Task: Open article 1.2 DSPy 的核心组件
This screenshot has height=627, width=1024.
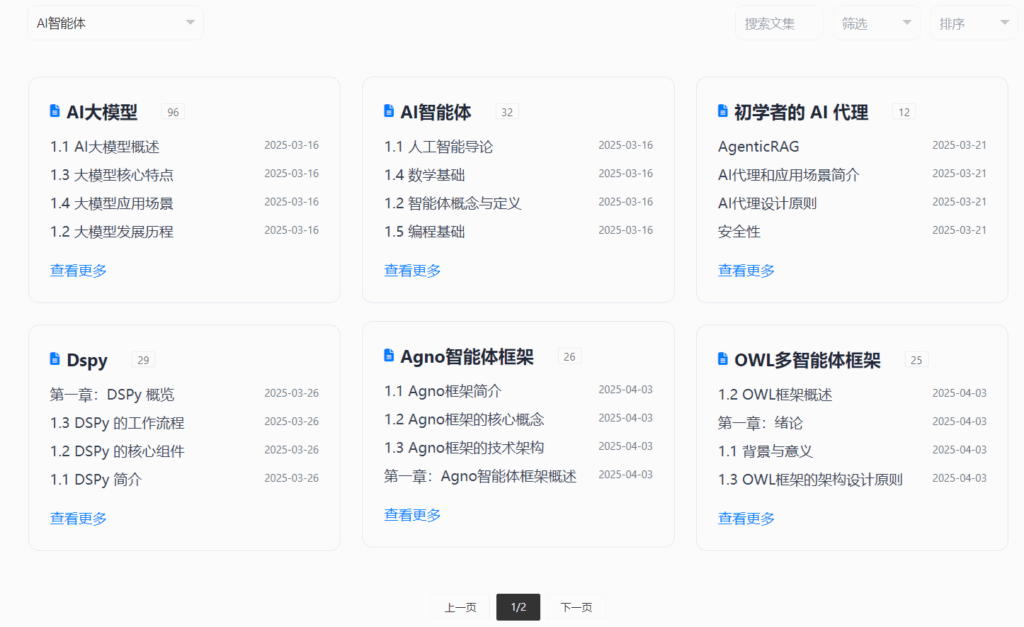Action: pyautogui.click(x=117, y=451)
